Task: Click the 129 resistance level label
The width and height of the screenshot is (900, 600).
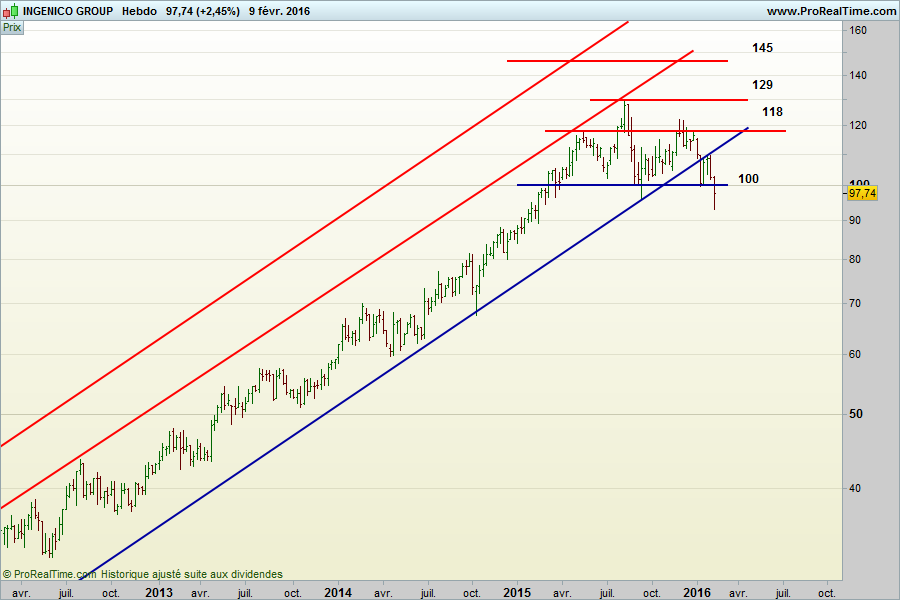Action: point(763,85)
